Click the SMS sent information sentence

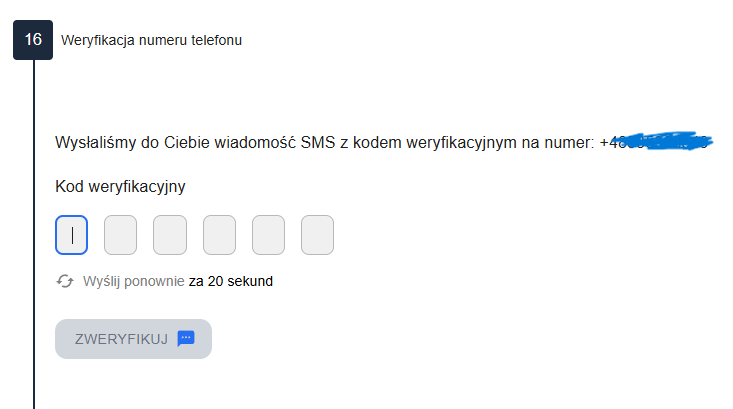tap(325, 143)
